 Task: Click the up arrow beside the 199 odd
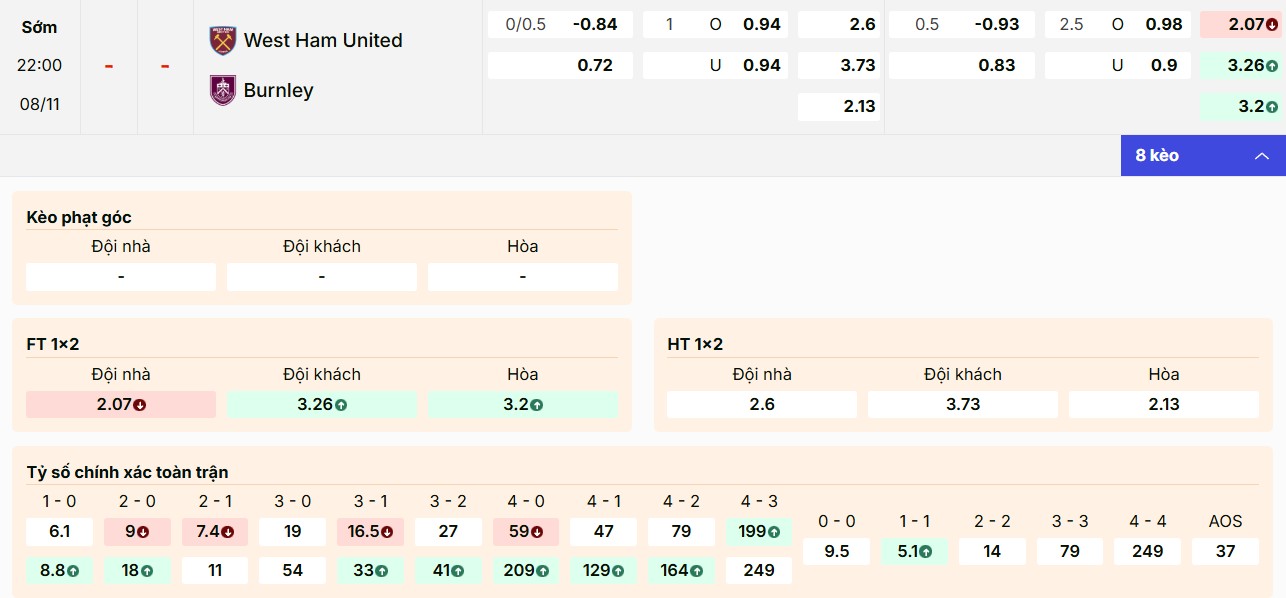tap(775, 532)
